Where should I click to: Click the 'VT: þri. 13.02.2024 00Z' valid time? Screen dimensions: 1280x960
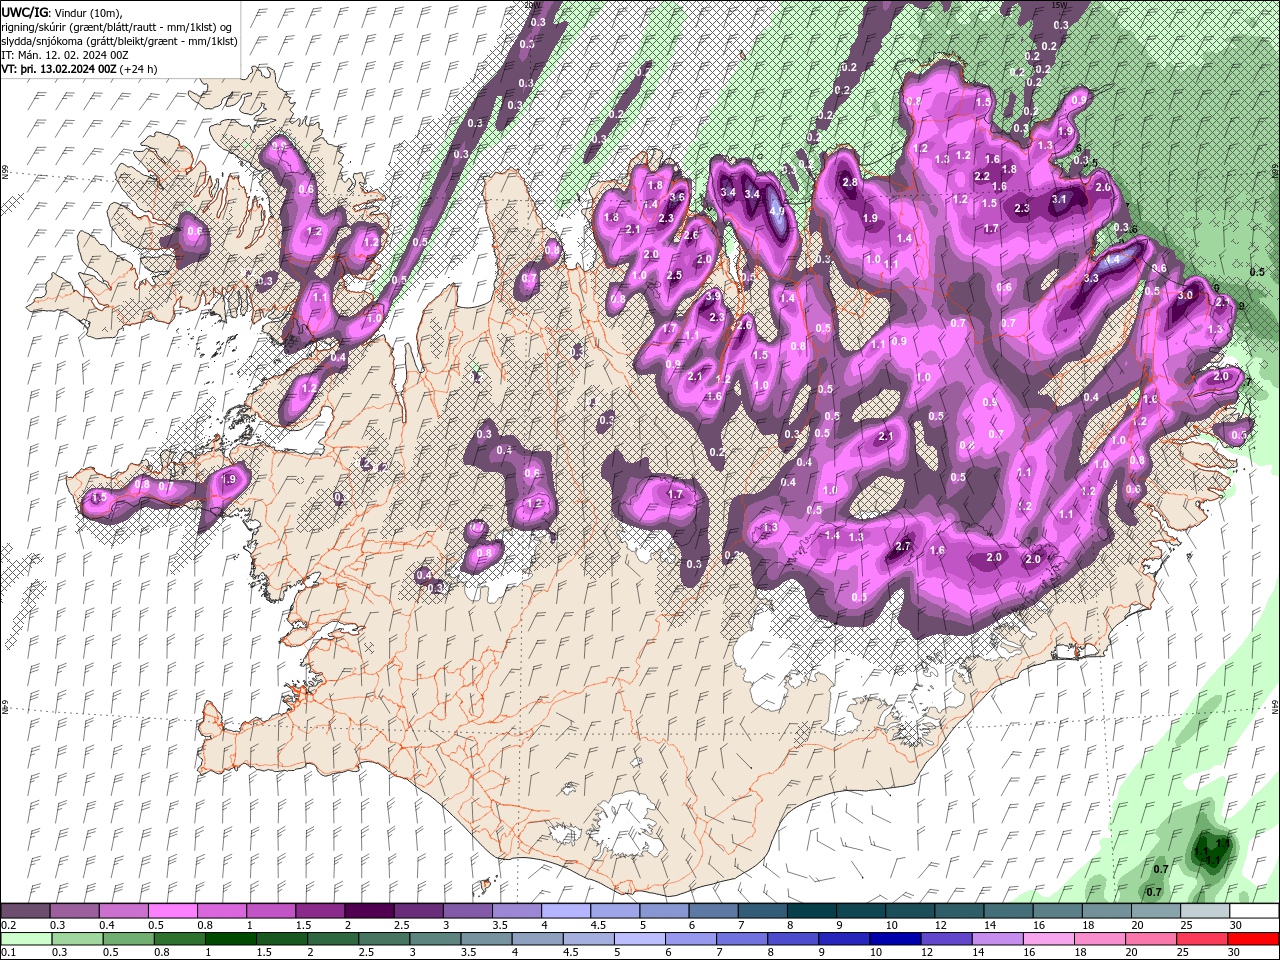pyautogui.click(x=59, y=69)
